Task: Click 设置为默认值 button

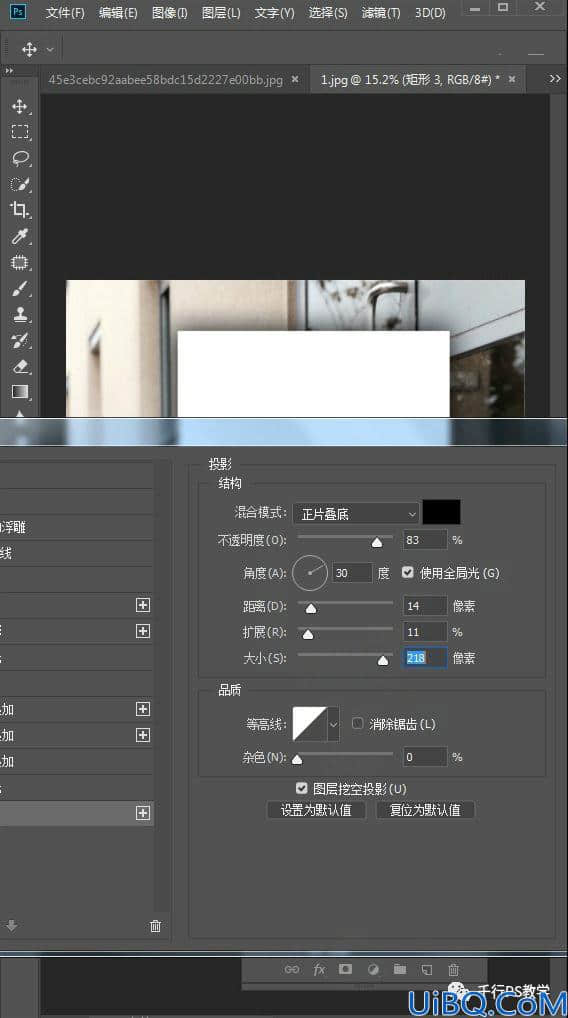Action: [315, 810]
